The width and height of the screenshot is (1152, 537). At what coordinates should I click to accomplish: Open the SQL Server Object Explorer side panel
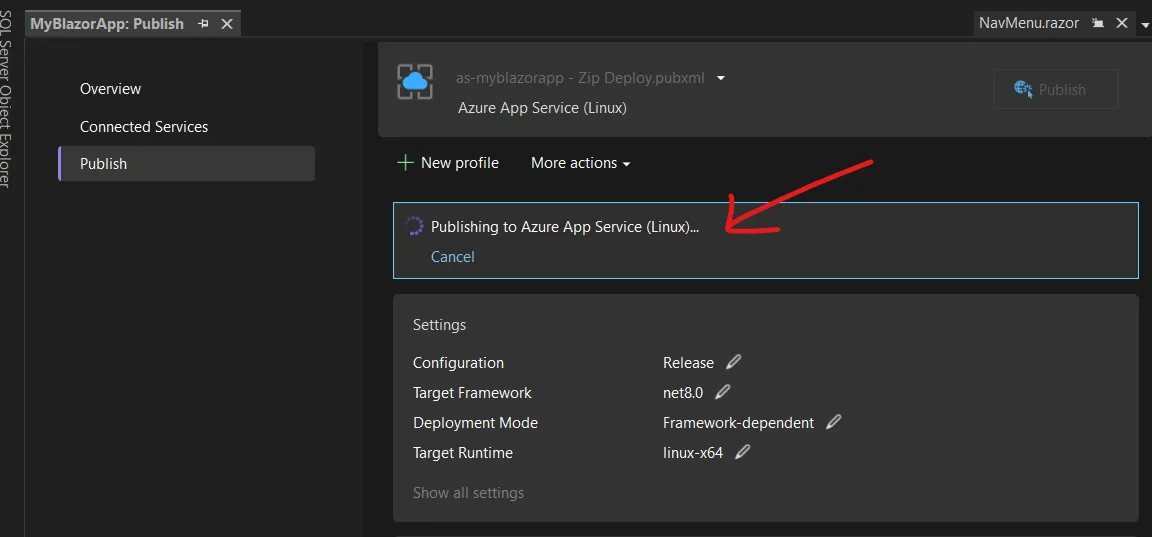coord(7,98)
